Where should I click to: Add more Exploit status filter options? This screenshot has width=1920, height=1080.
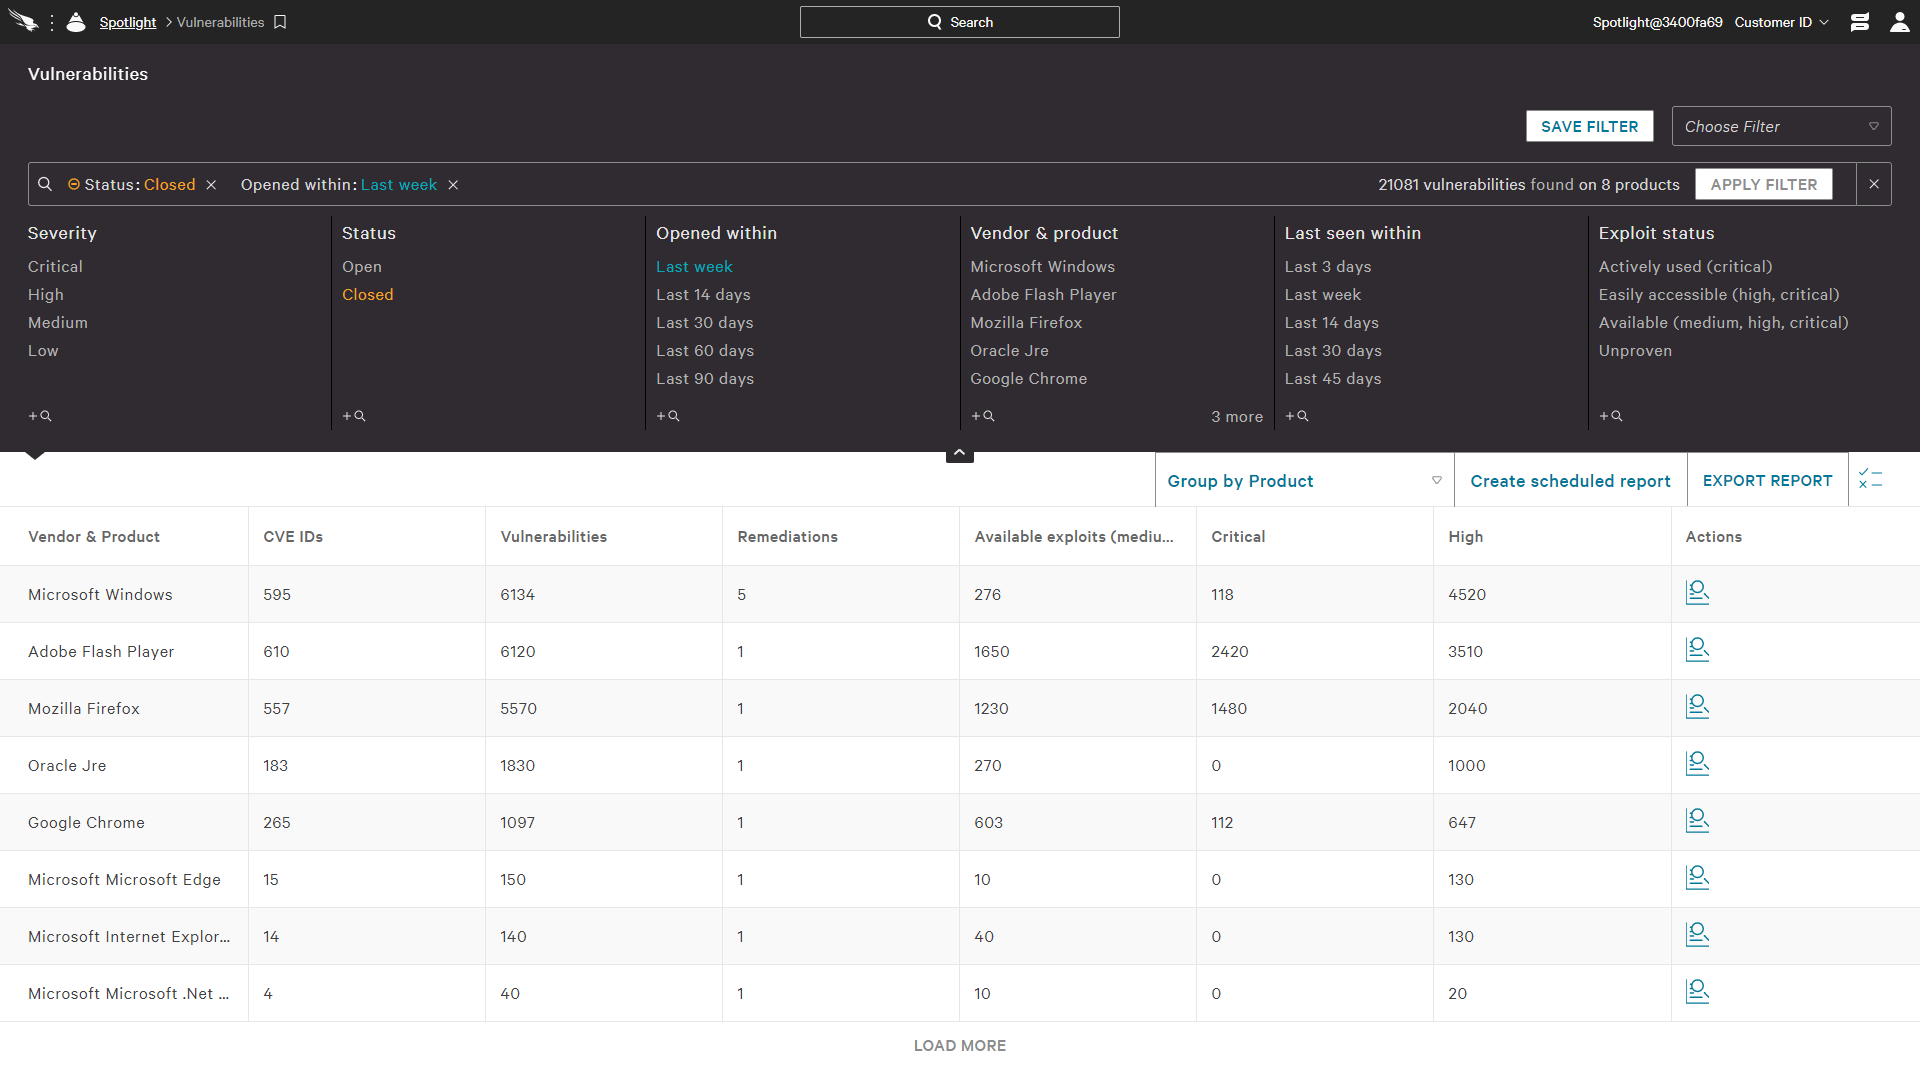point(1611,416)
